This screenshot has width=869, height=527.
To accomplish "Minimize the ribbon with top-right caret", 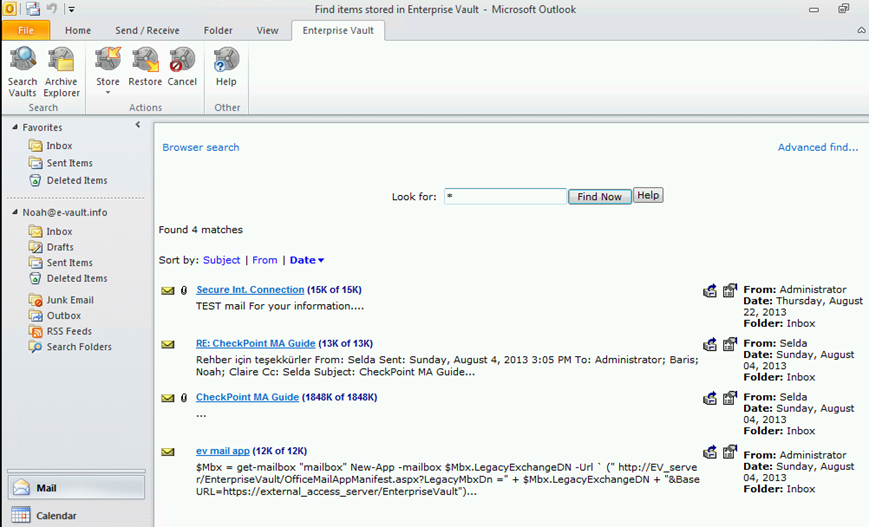I will 862,30.
